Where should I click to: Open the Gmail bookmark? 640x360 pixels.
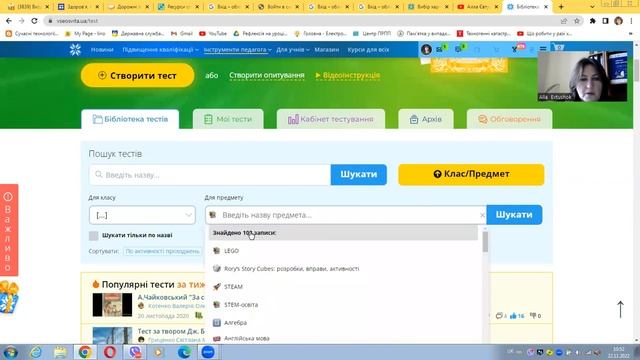[x=182, y=33]
